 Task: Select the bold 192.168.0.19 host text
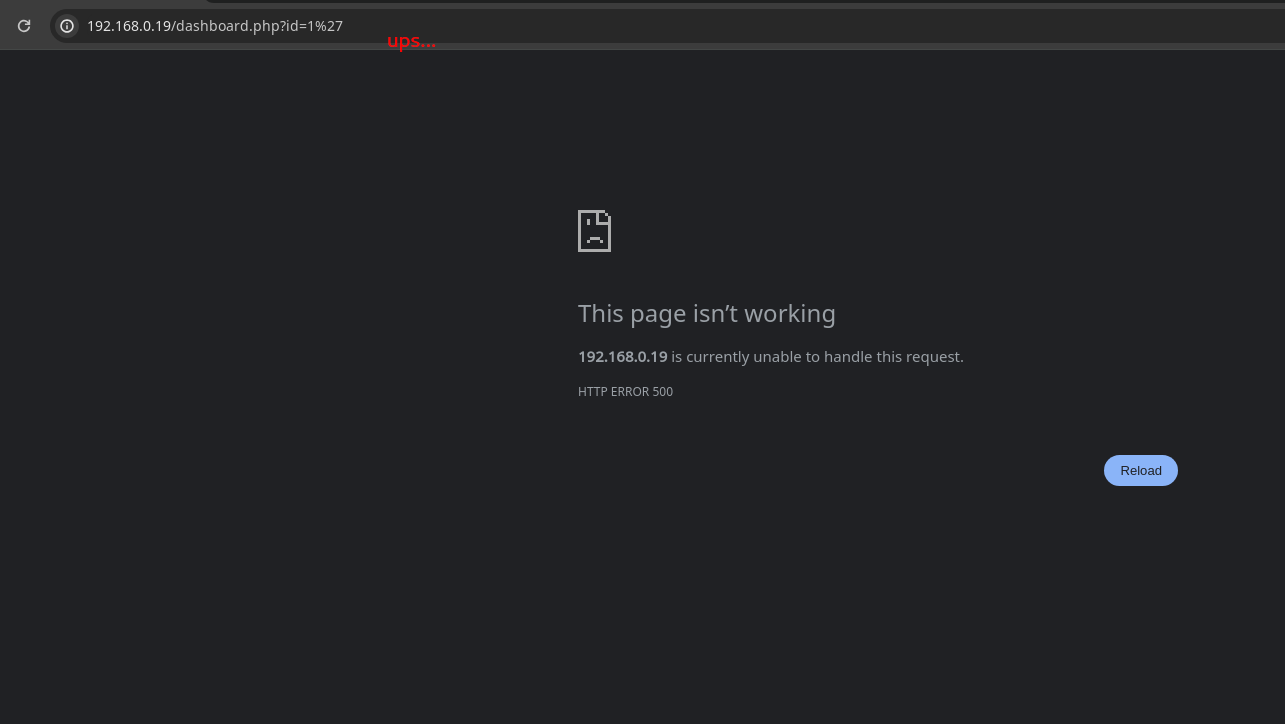pyautogui.click(x=622, y=357)
